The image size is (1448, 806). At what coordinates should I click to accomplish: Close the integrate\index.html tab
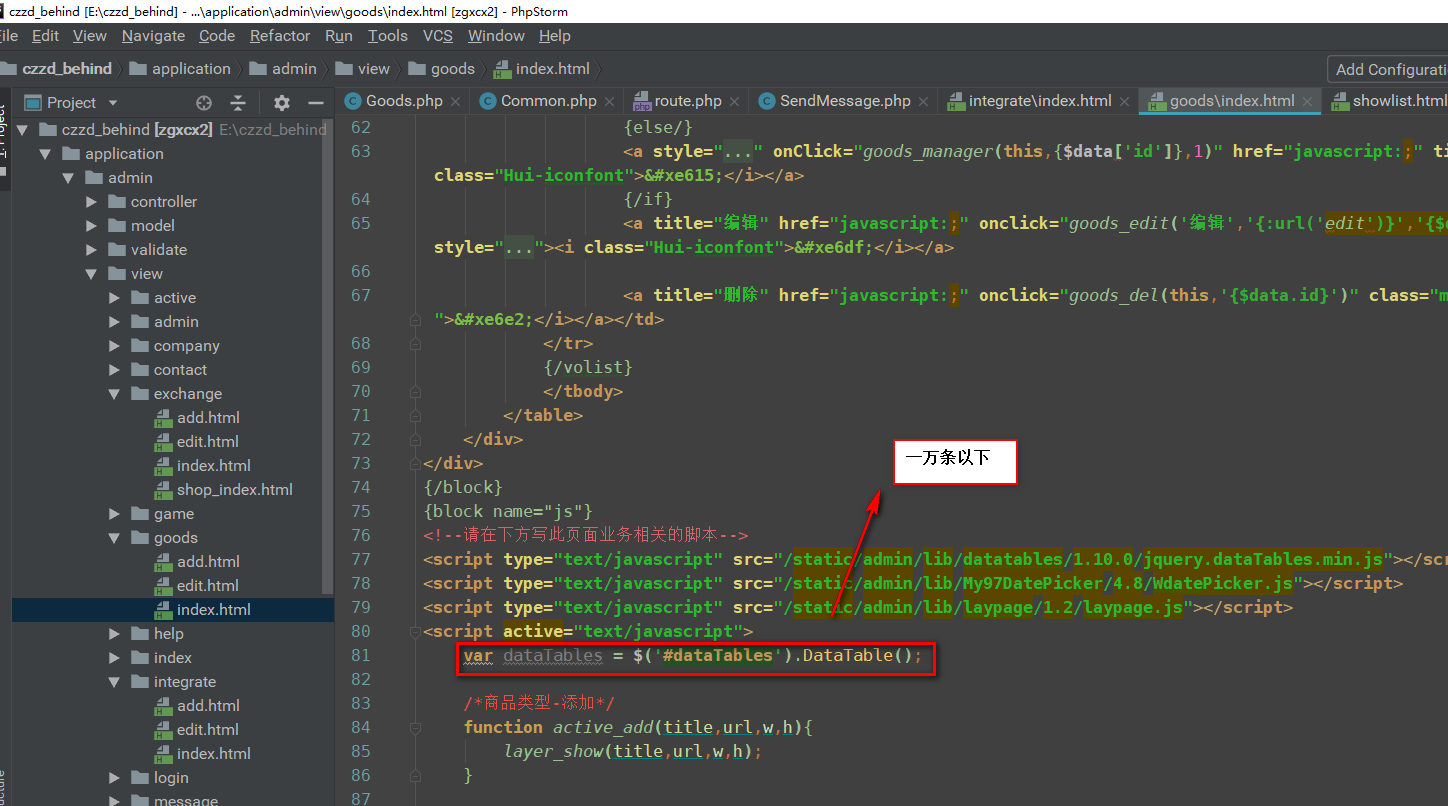(x=1124, y=101)
